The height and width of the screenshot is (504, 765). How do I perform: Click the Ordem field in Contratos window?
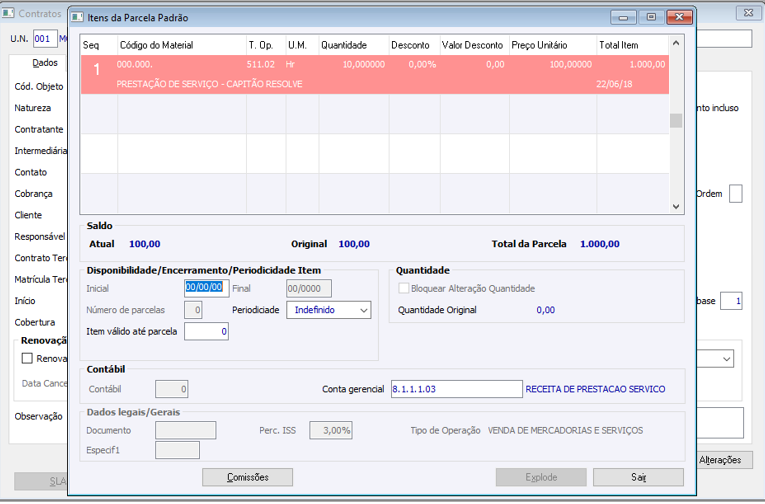point(736,194)
